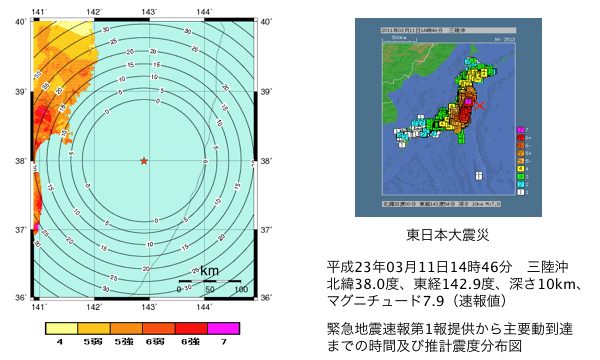
Task: Click the 平成23年03月11日14時46分 date line
Action: pyautogui.click(x=419, y=267)
